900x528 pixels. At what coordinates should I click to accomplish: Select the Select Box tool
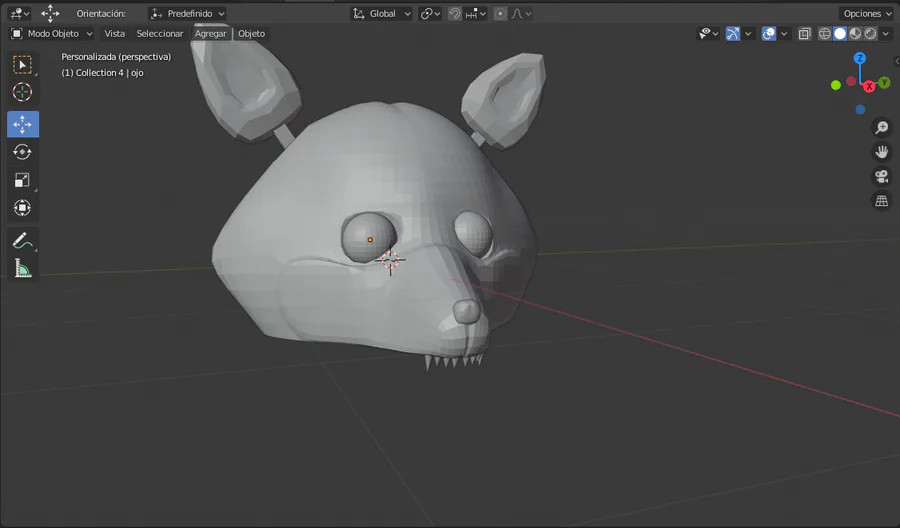pos(22,64)
